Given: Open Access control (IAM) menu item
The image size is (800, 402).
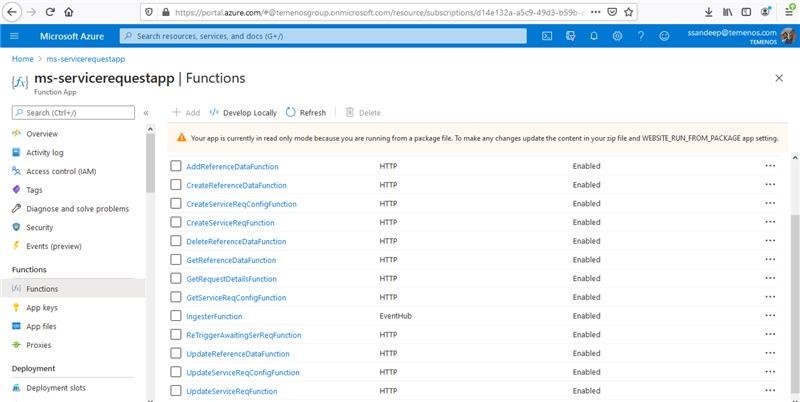Looking at the screenshot, I should point(60,171).
